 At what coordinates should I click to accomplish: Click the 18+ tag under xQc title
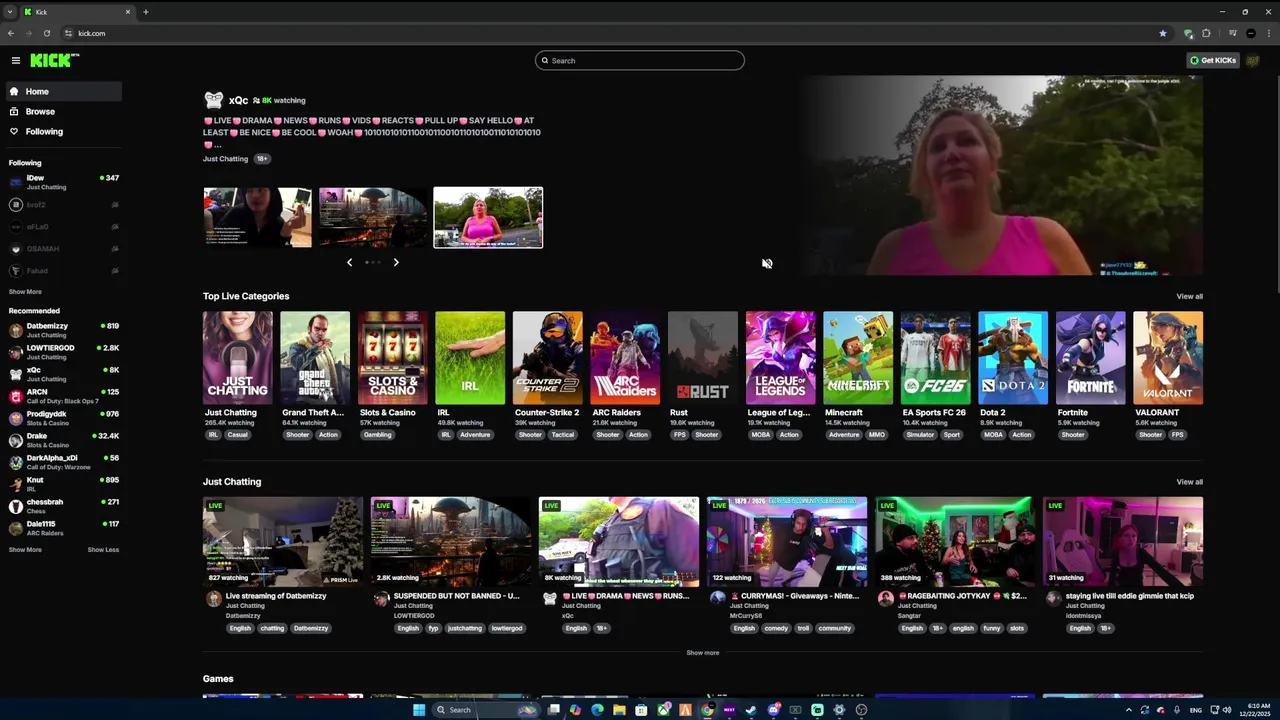(262, 159)
